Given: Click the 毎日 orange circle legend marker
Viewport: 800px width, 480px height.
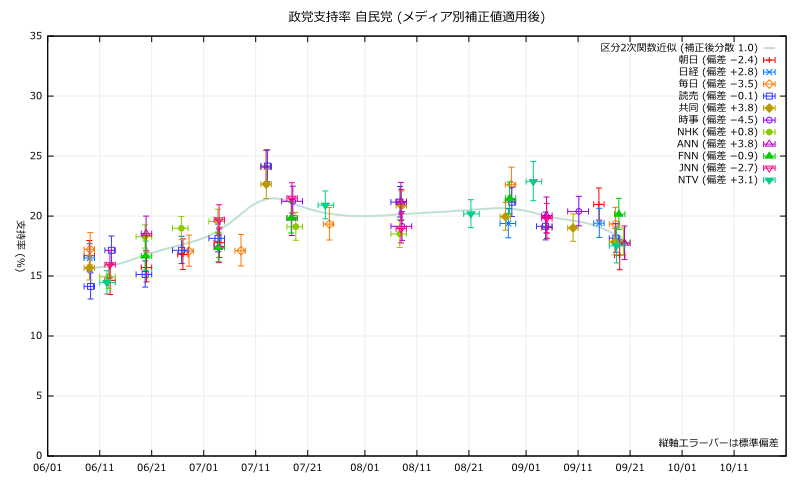Looking at the screenshot, I should pyautogui.click(x=770, y=84).
